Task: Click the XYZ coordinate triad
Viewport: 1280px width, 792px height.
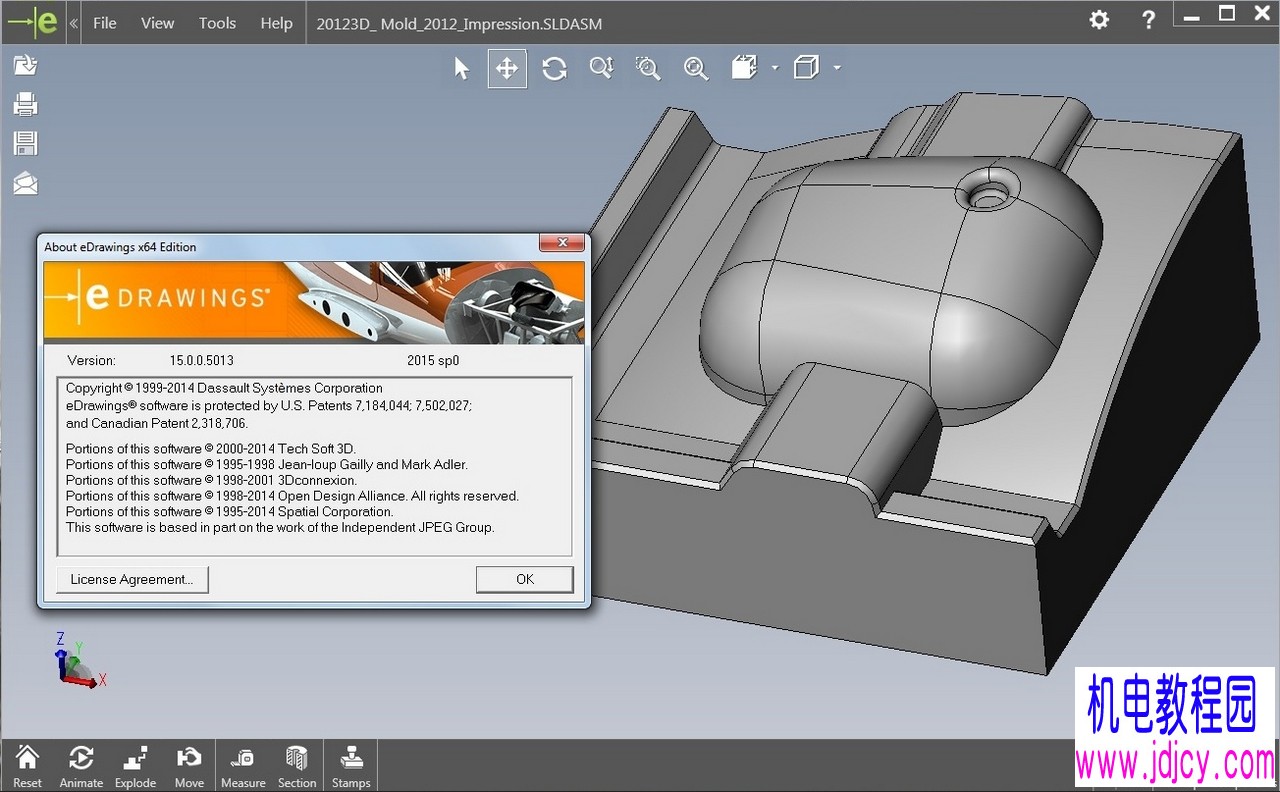Action: (78, 660)
